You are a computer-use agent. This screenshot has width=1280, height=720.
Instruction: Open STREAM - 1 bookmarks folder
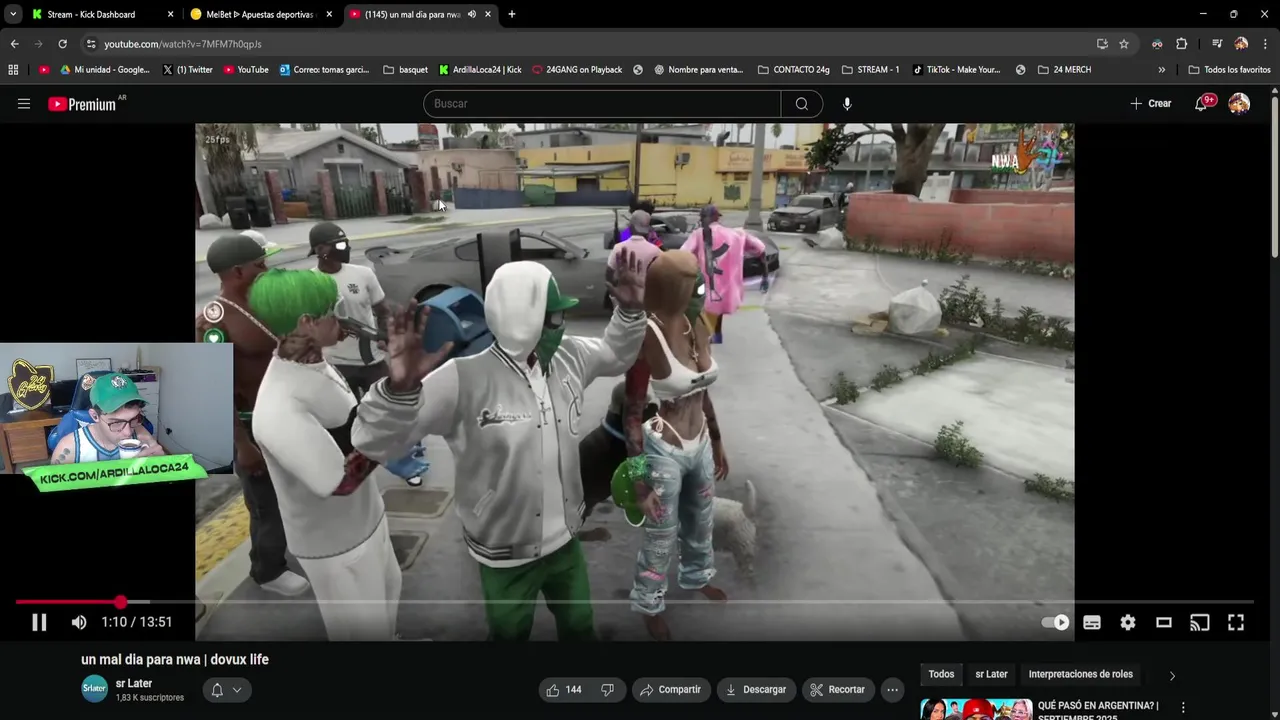pos(871,70)
